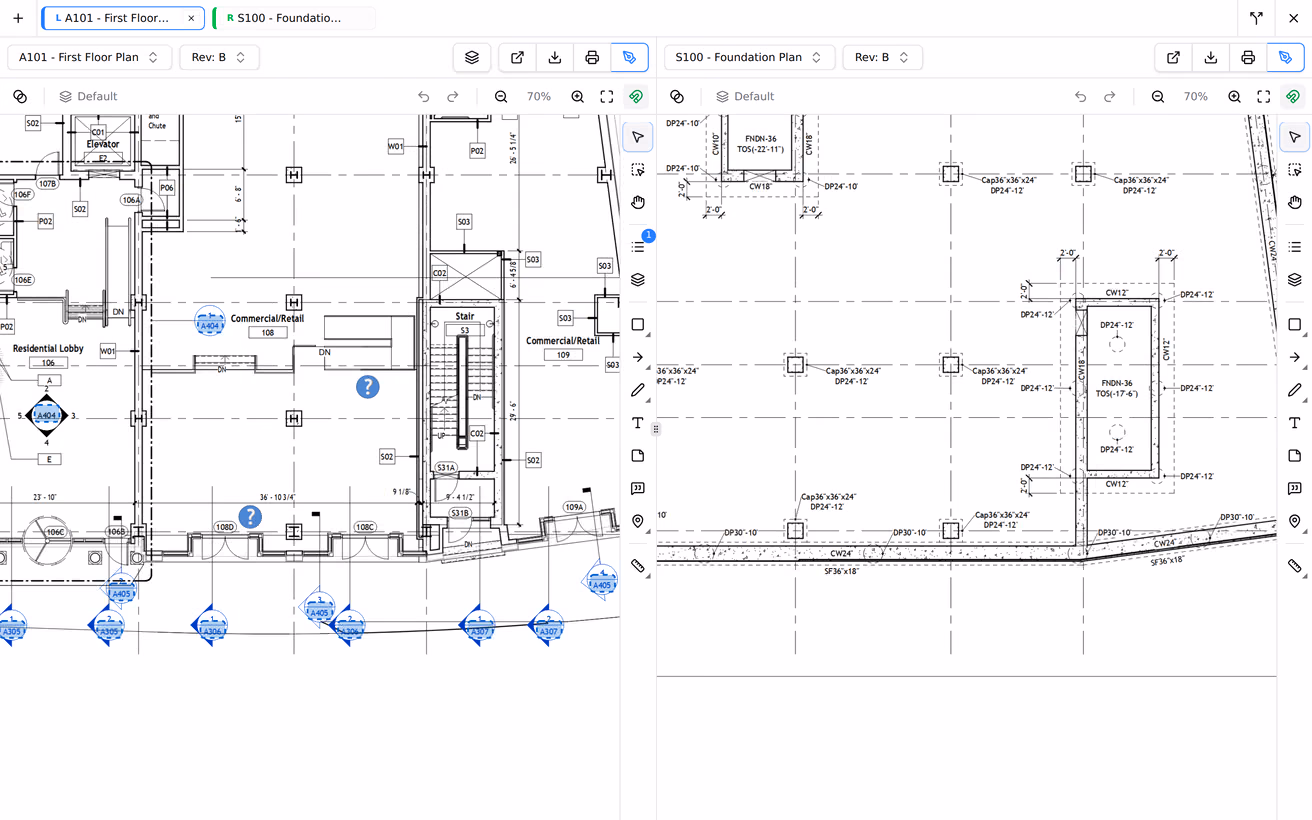
Task: Undo the last action in the left pane
Action: tap(424, 96)
